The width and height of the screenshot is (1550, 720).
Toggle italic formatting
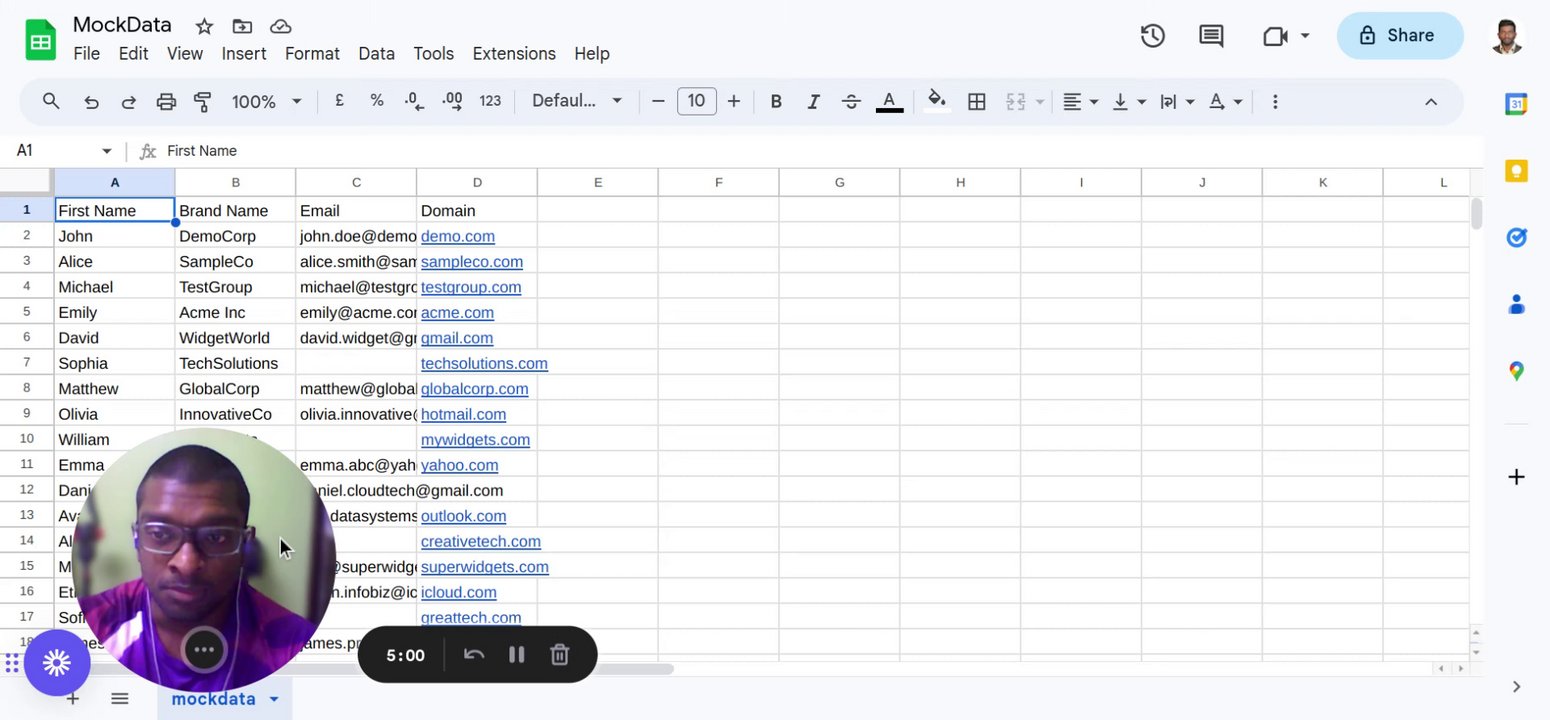click(x=814, y=101)
